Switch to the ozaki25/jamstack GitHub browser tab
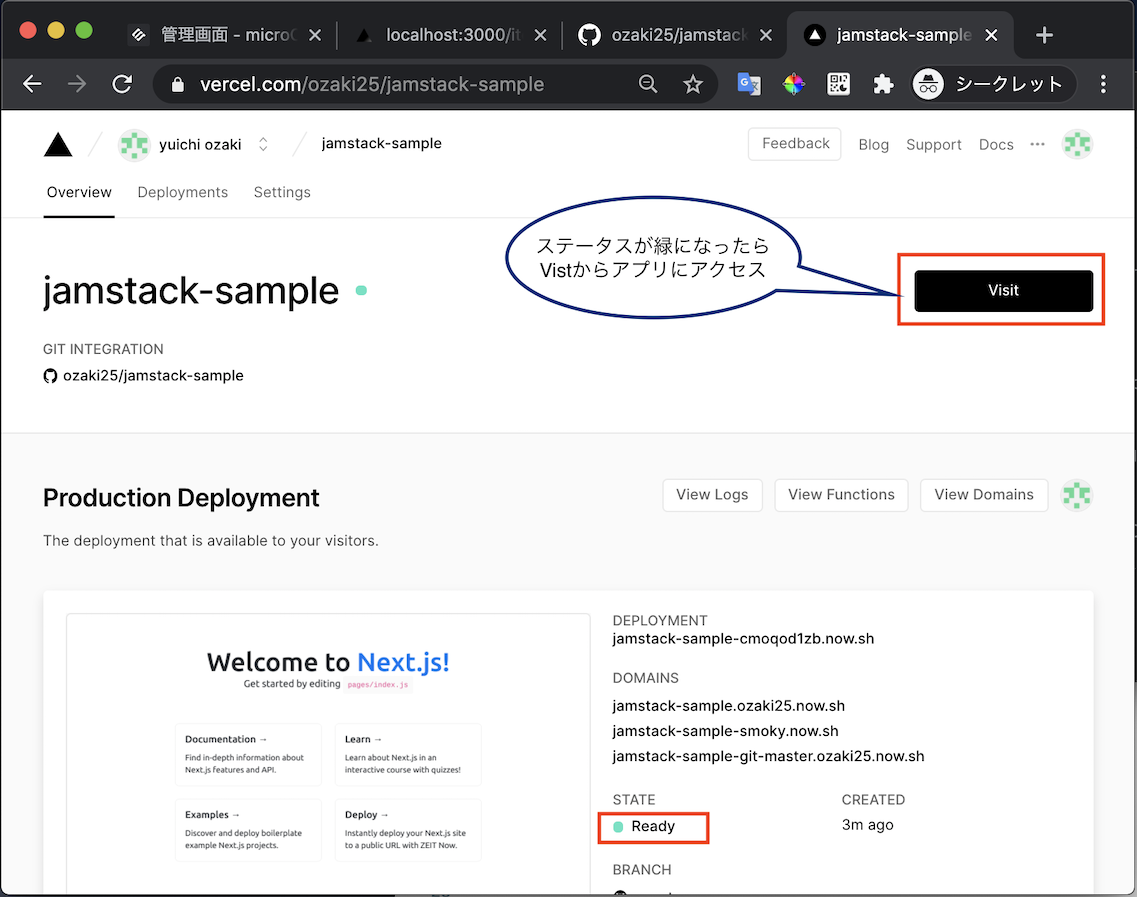Image resolution: width=1137 pixels, height=897 pixels. (676, 35)
